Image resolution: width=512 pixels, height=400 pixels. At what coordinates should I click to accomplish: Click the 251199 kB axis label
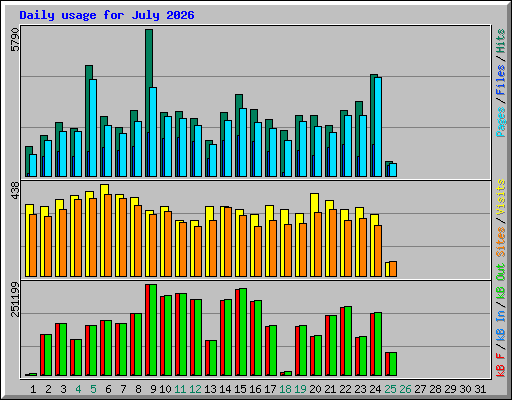click(x=15, y=299)
